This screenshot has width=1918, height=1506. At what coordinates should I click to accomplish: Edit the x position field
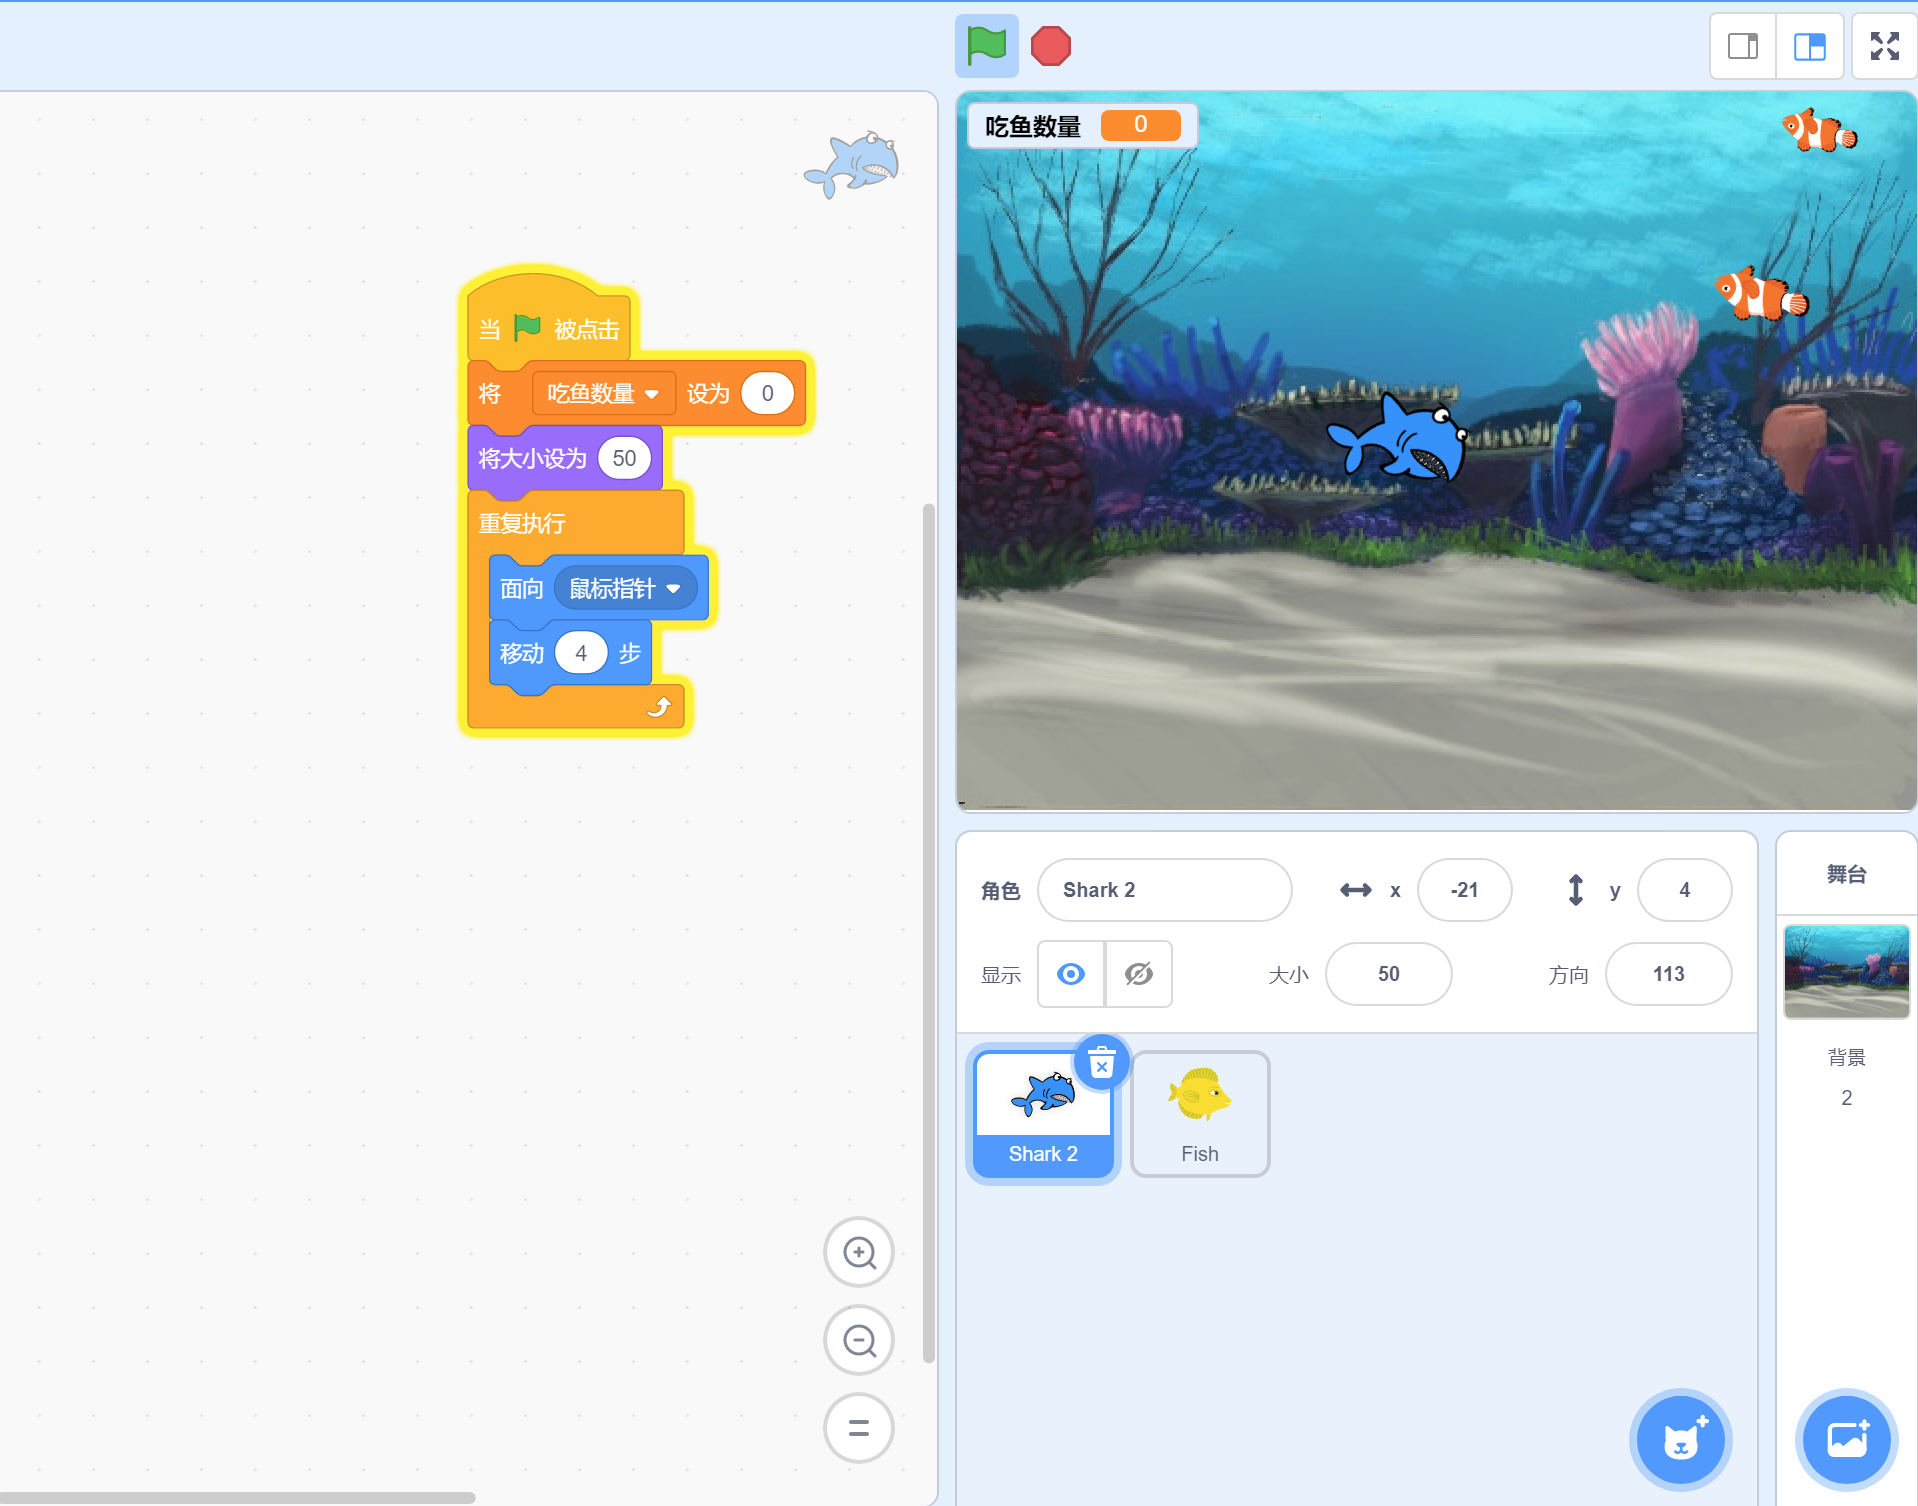[x=1464, y=890]
